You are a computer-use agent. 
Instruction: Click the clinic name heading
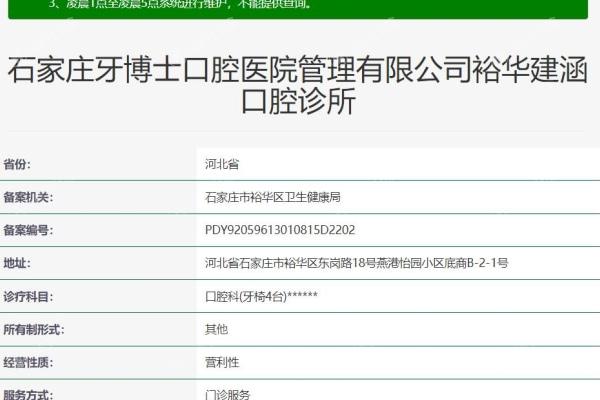tap(298, 85)
